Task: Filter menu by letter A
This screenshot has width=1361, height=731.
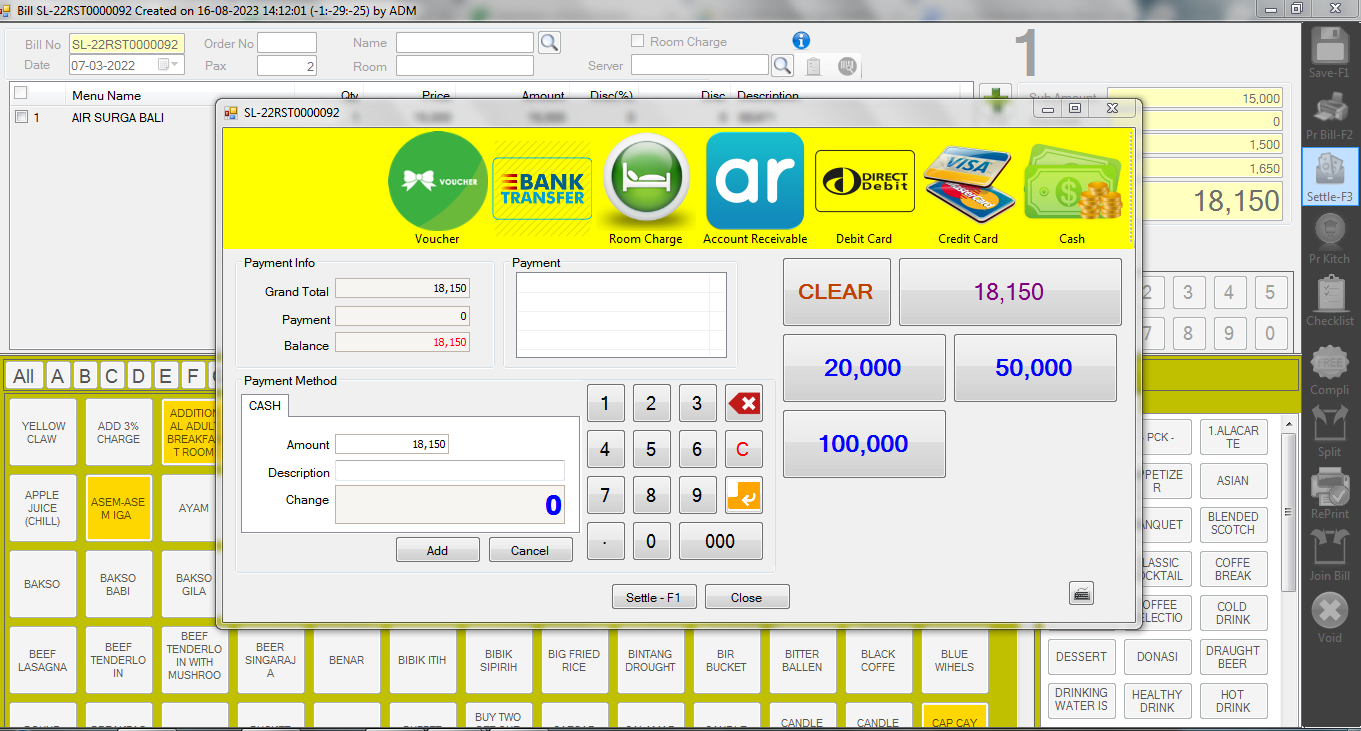Action: click(58, 376)
